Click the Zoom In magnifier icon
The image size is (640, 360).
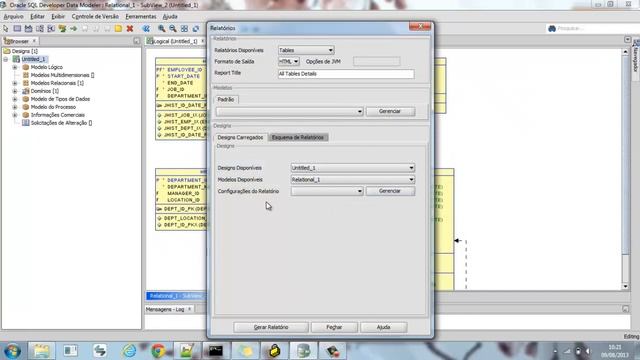click(162, 29)
